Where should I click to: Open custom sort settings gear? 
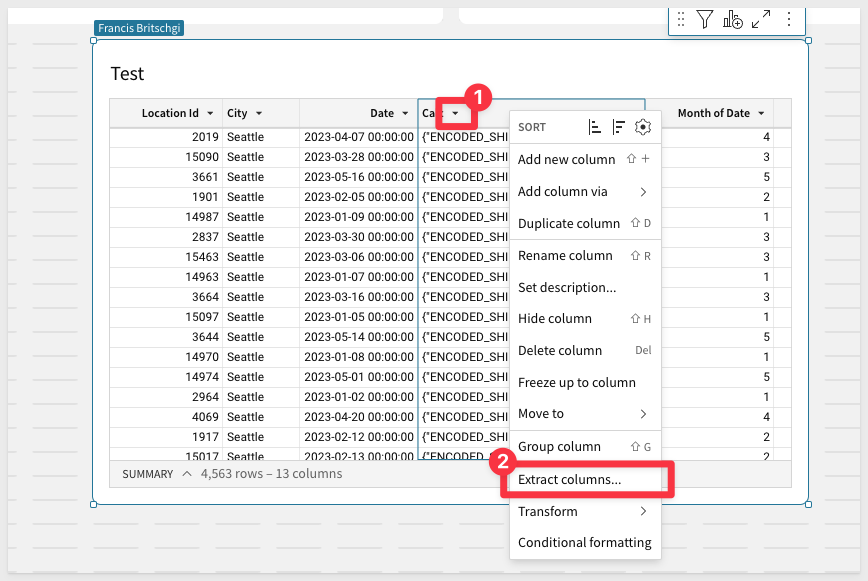(x=643, y=127)
